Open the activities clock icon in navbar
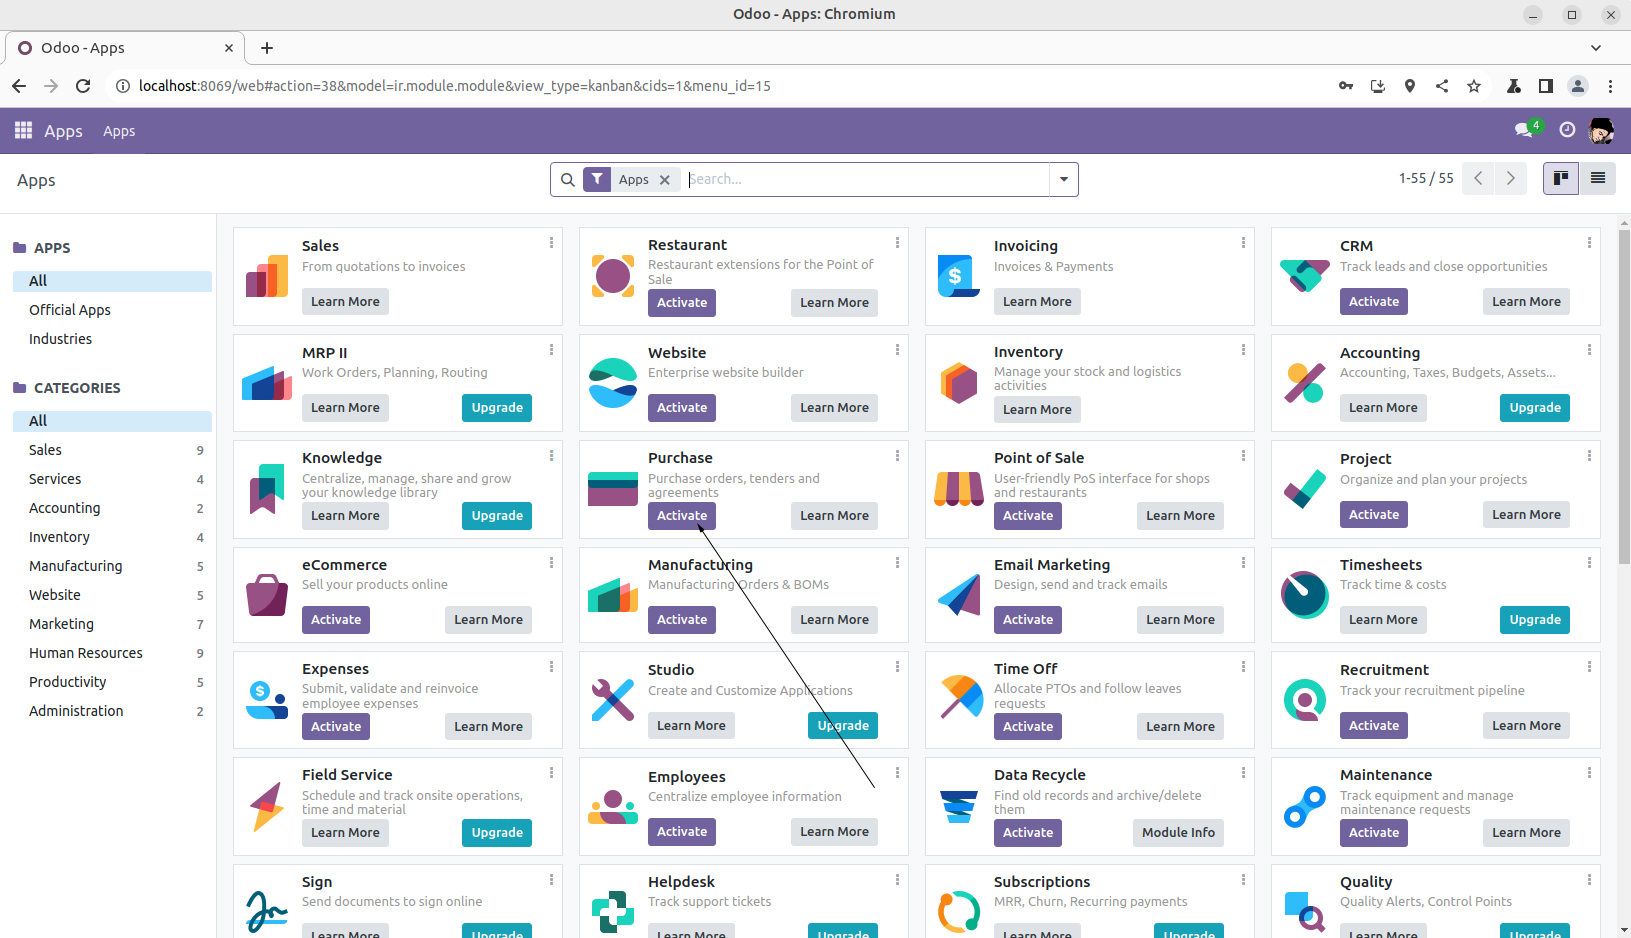Viewport: 1631px width, 938px height. point(1567,130)
